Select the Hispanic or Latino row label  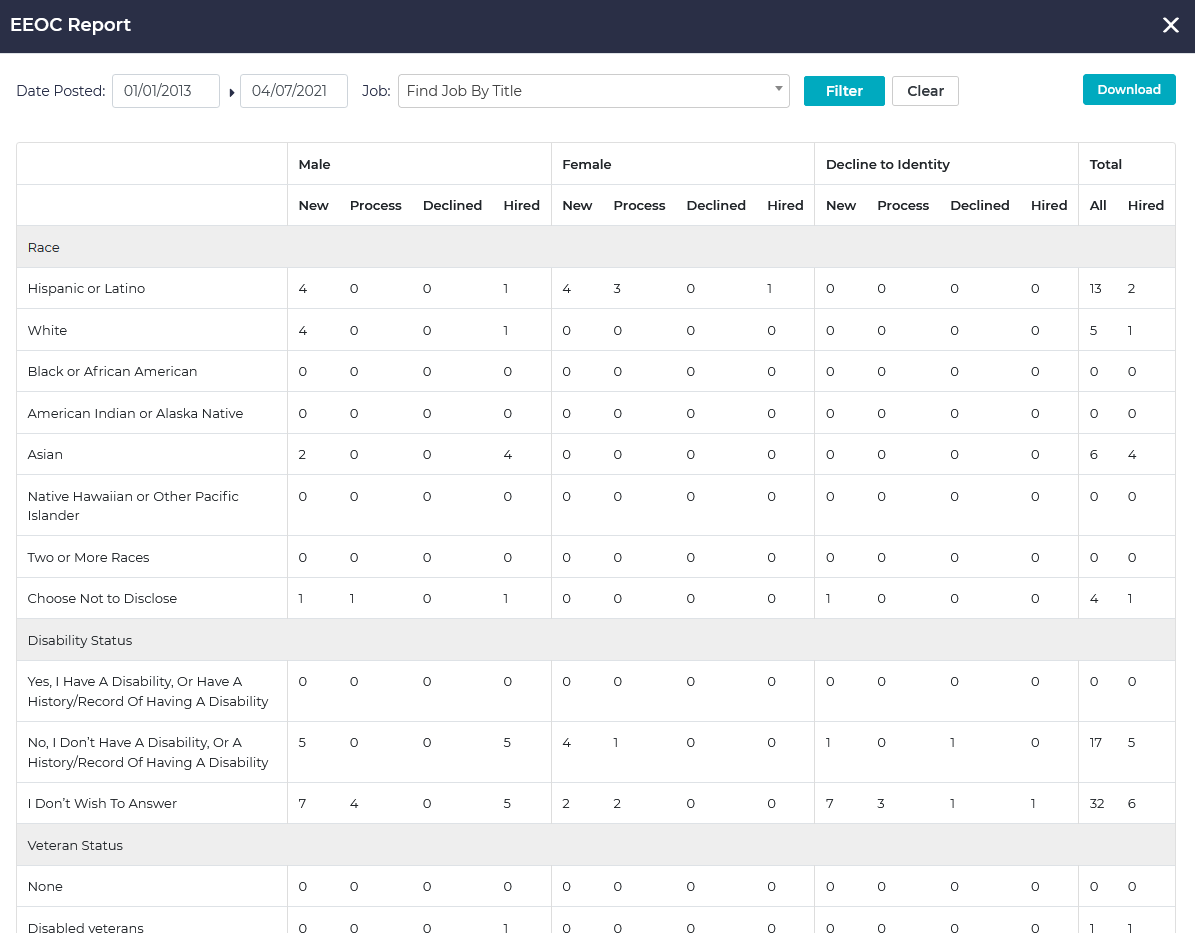(87, 289)
